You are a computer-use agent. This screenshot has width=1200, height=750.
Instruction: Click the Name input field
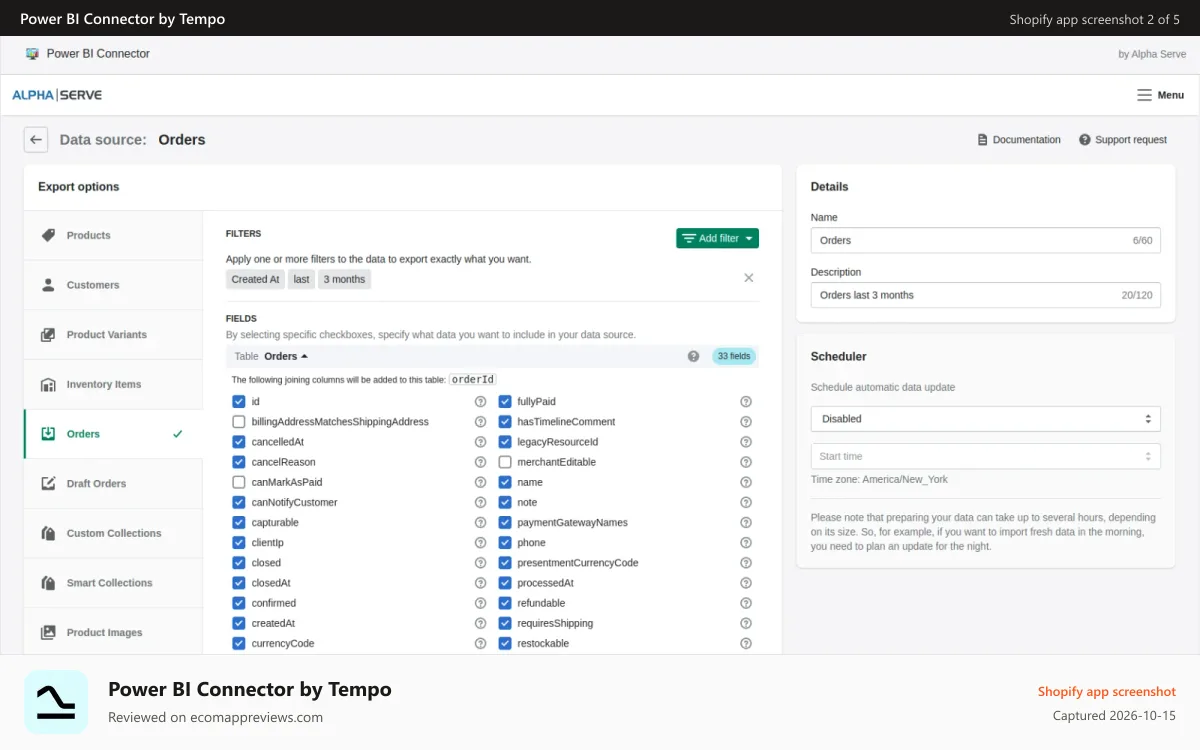point(986,240)
